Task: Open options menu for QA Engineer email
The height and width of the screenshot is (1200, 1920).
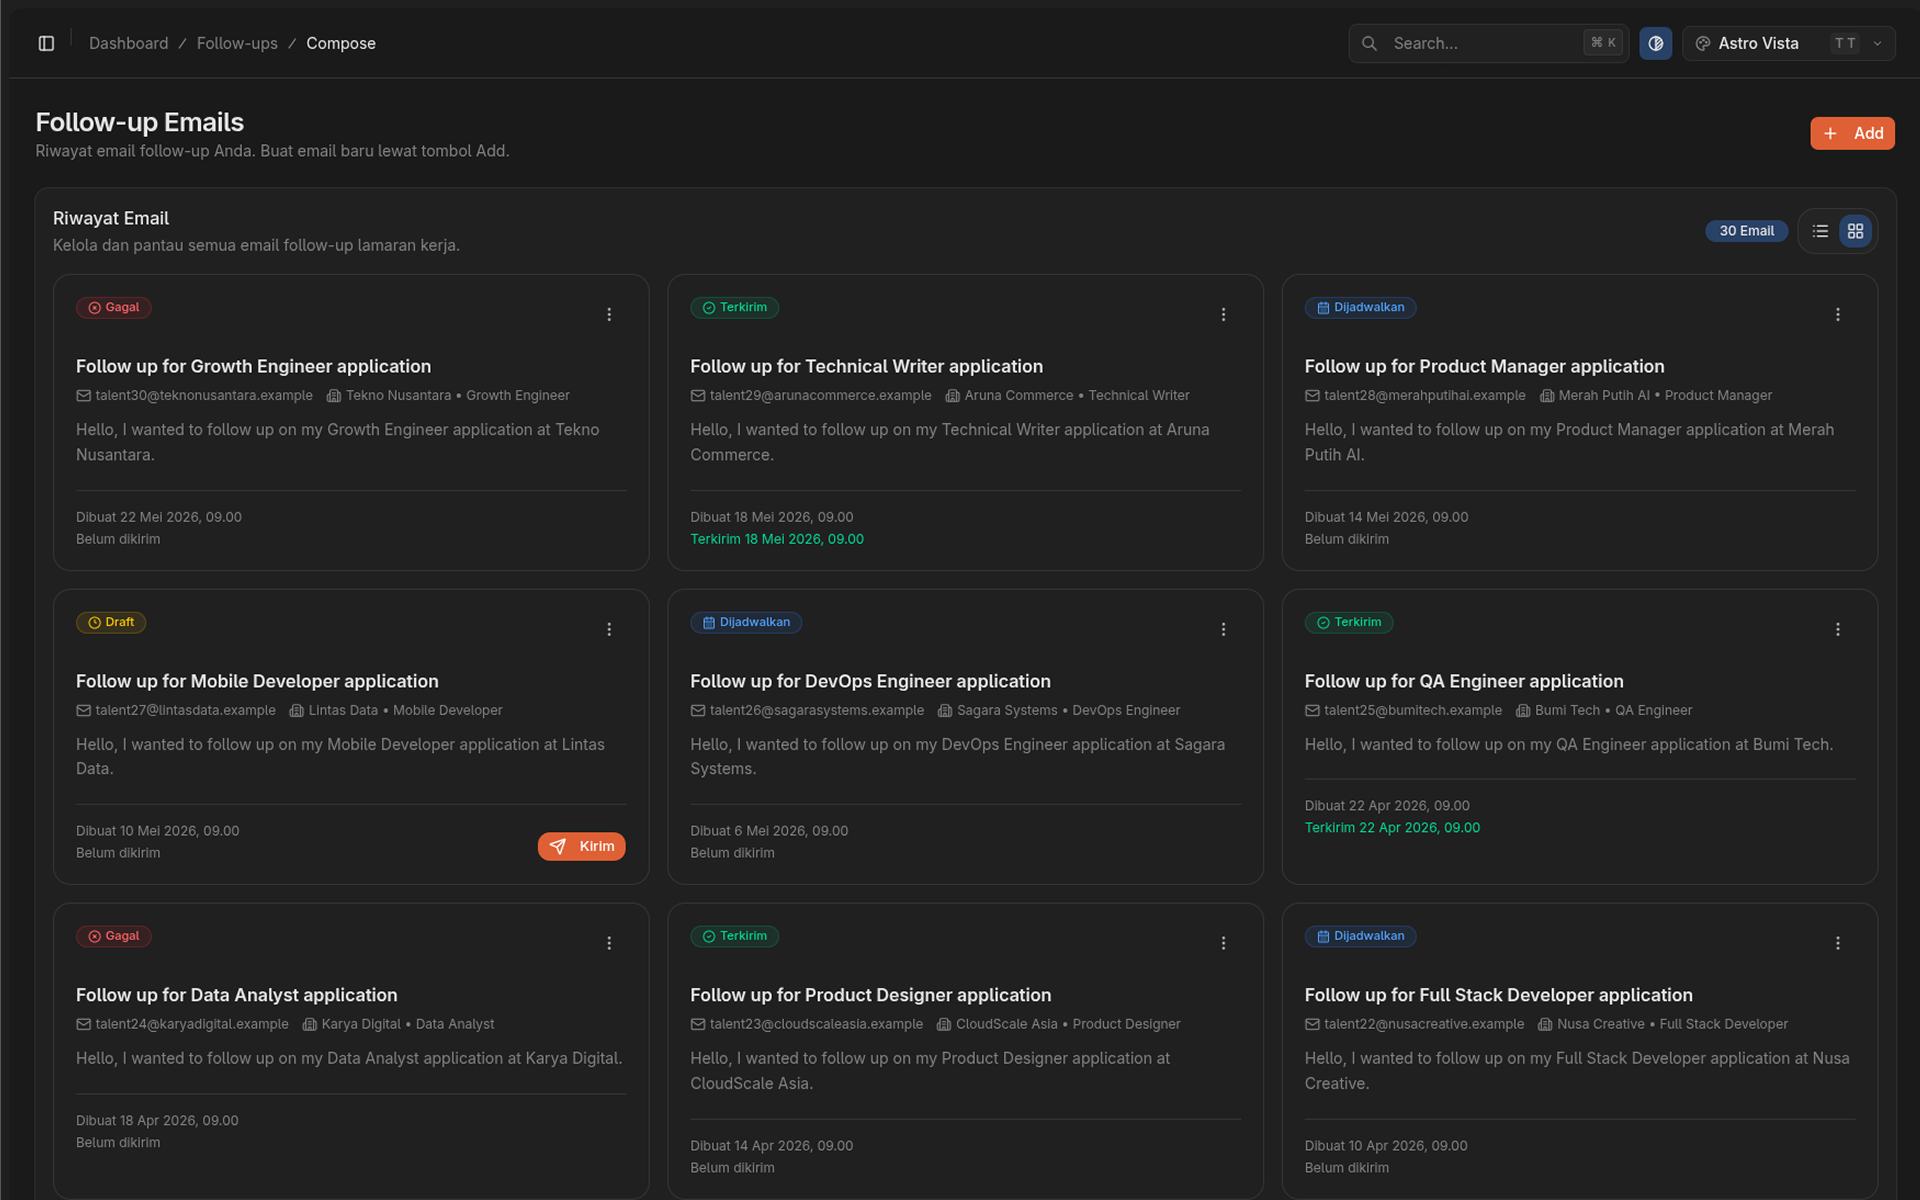Action: pos(1837,629)
